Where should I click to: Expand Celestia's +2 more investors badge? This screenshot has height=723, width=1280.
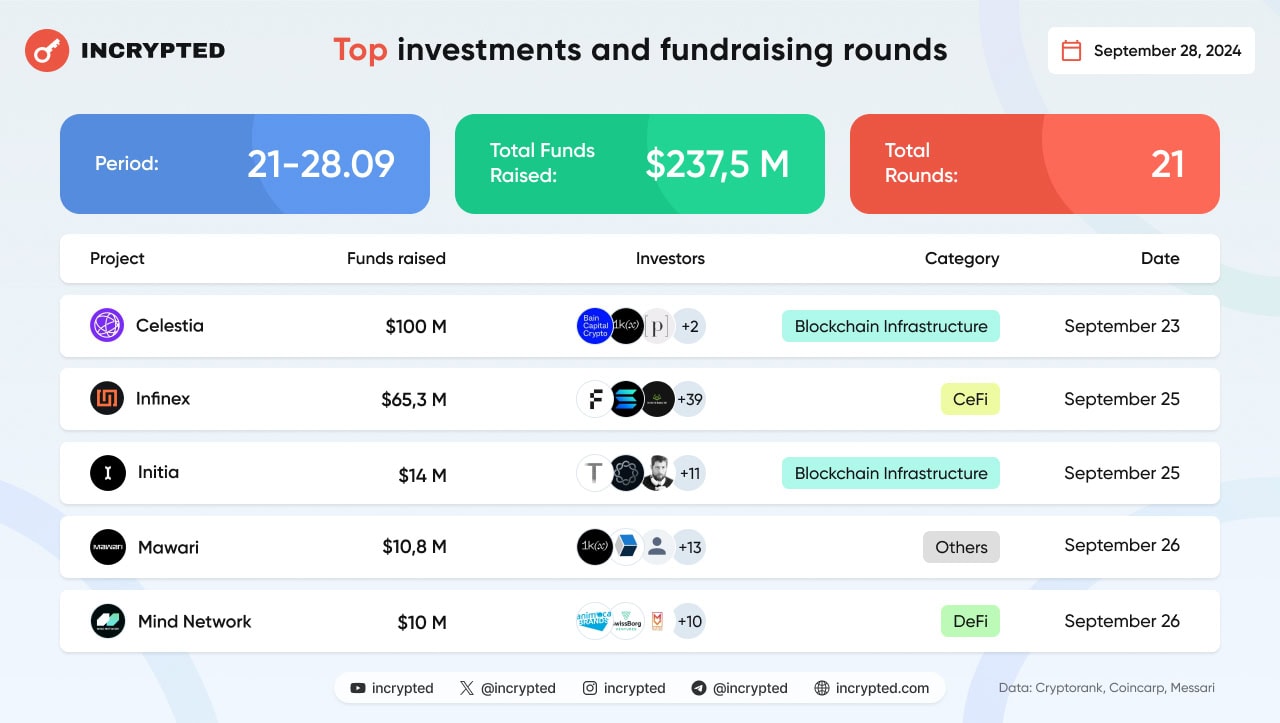[x=689, y=326]
